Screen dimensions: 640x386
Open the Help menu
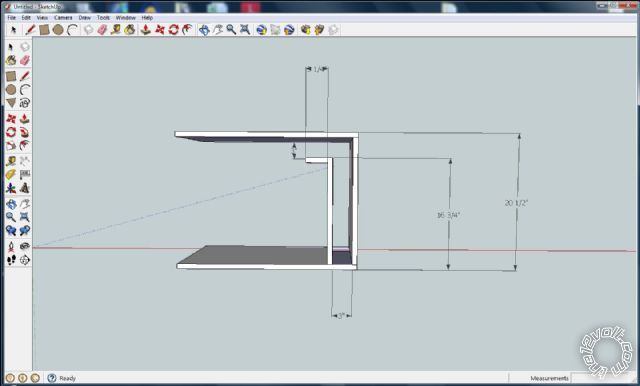[x=147, y=18]
